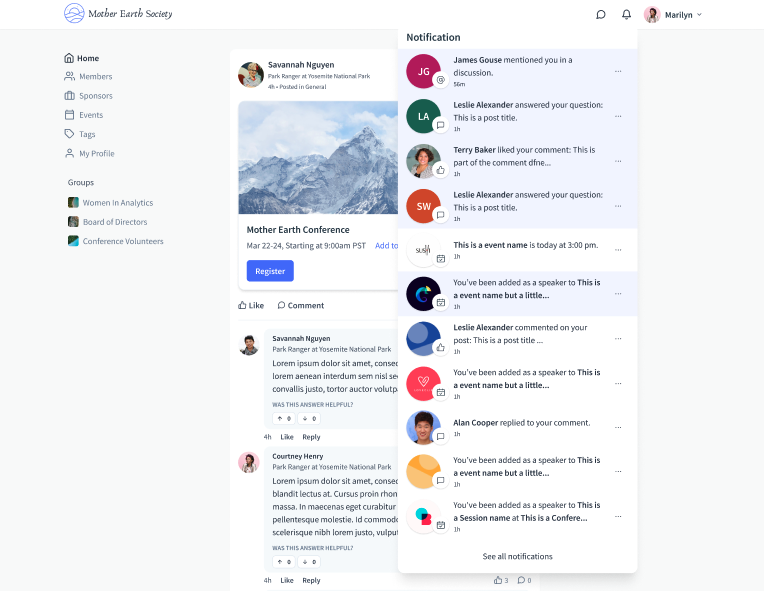The height and width of the screenshot is (591, 764).
Task: Upvote Savannah Nguyen's comment answer
Action: tap(284, 419)
